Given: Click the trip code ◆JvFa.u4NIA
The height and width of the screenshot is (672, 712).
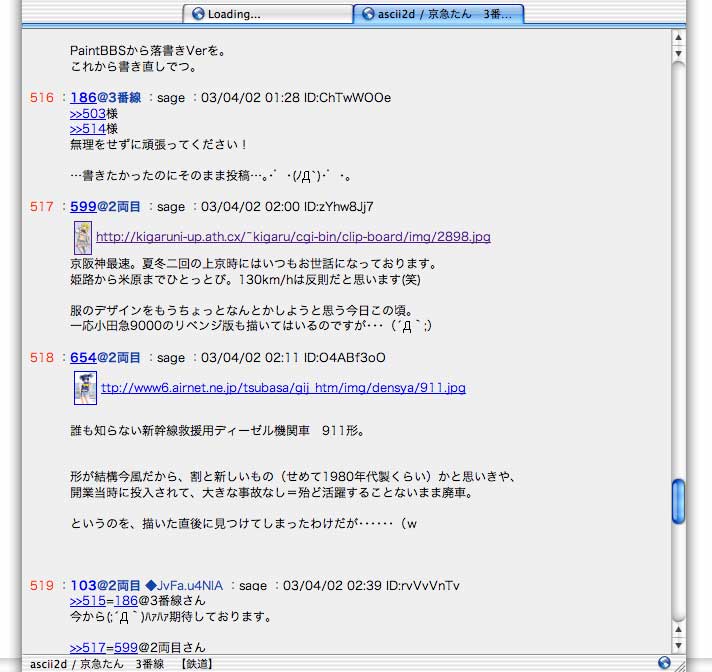Looking at the screenshot, I should [184, 585].
